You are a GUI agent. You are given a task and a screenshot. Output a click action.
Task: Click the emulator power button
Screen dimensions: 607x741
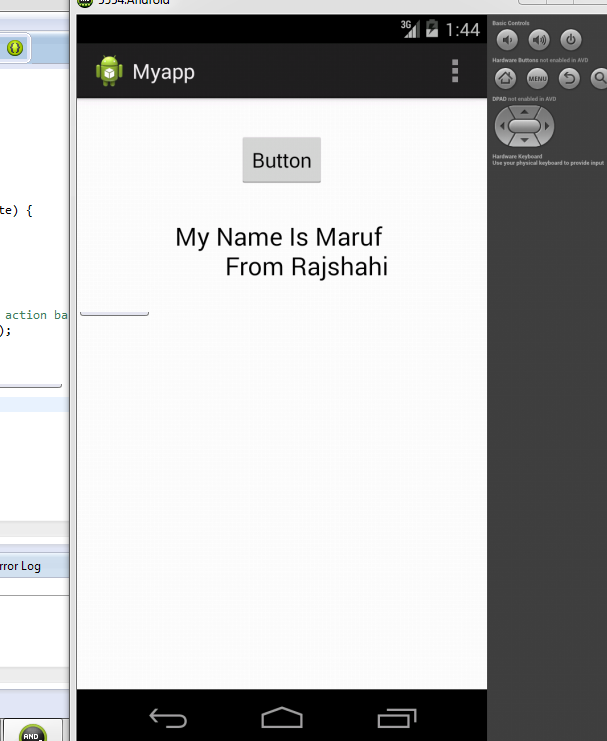[571, 40]
